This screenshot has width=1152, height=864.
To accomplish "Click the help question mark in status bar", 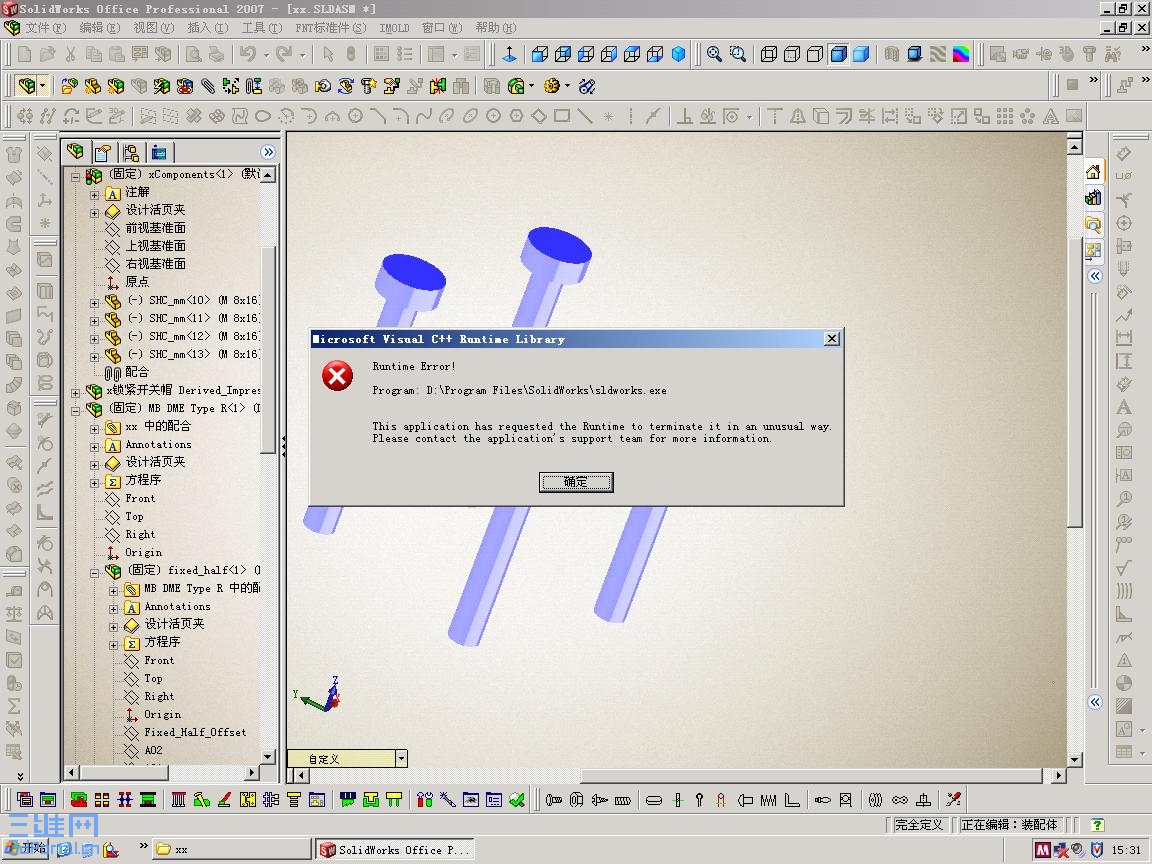I will (1098, 825).
